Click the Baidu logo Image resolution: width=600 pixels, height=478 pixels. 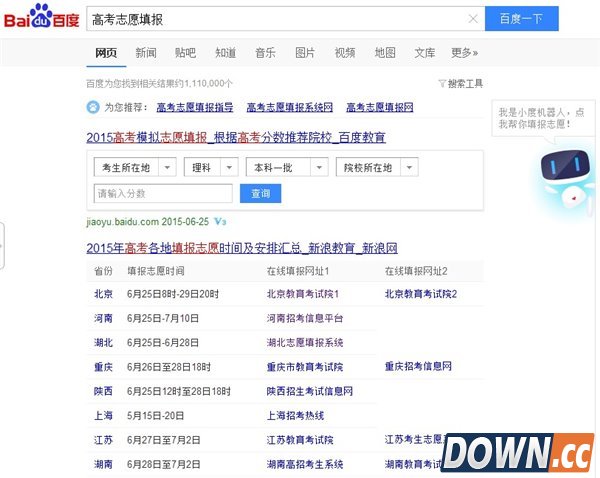coord(39,18)
